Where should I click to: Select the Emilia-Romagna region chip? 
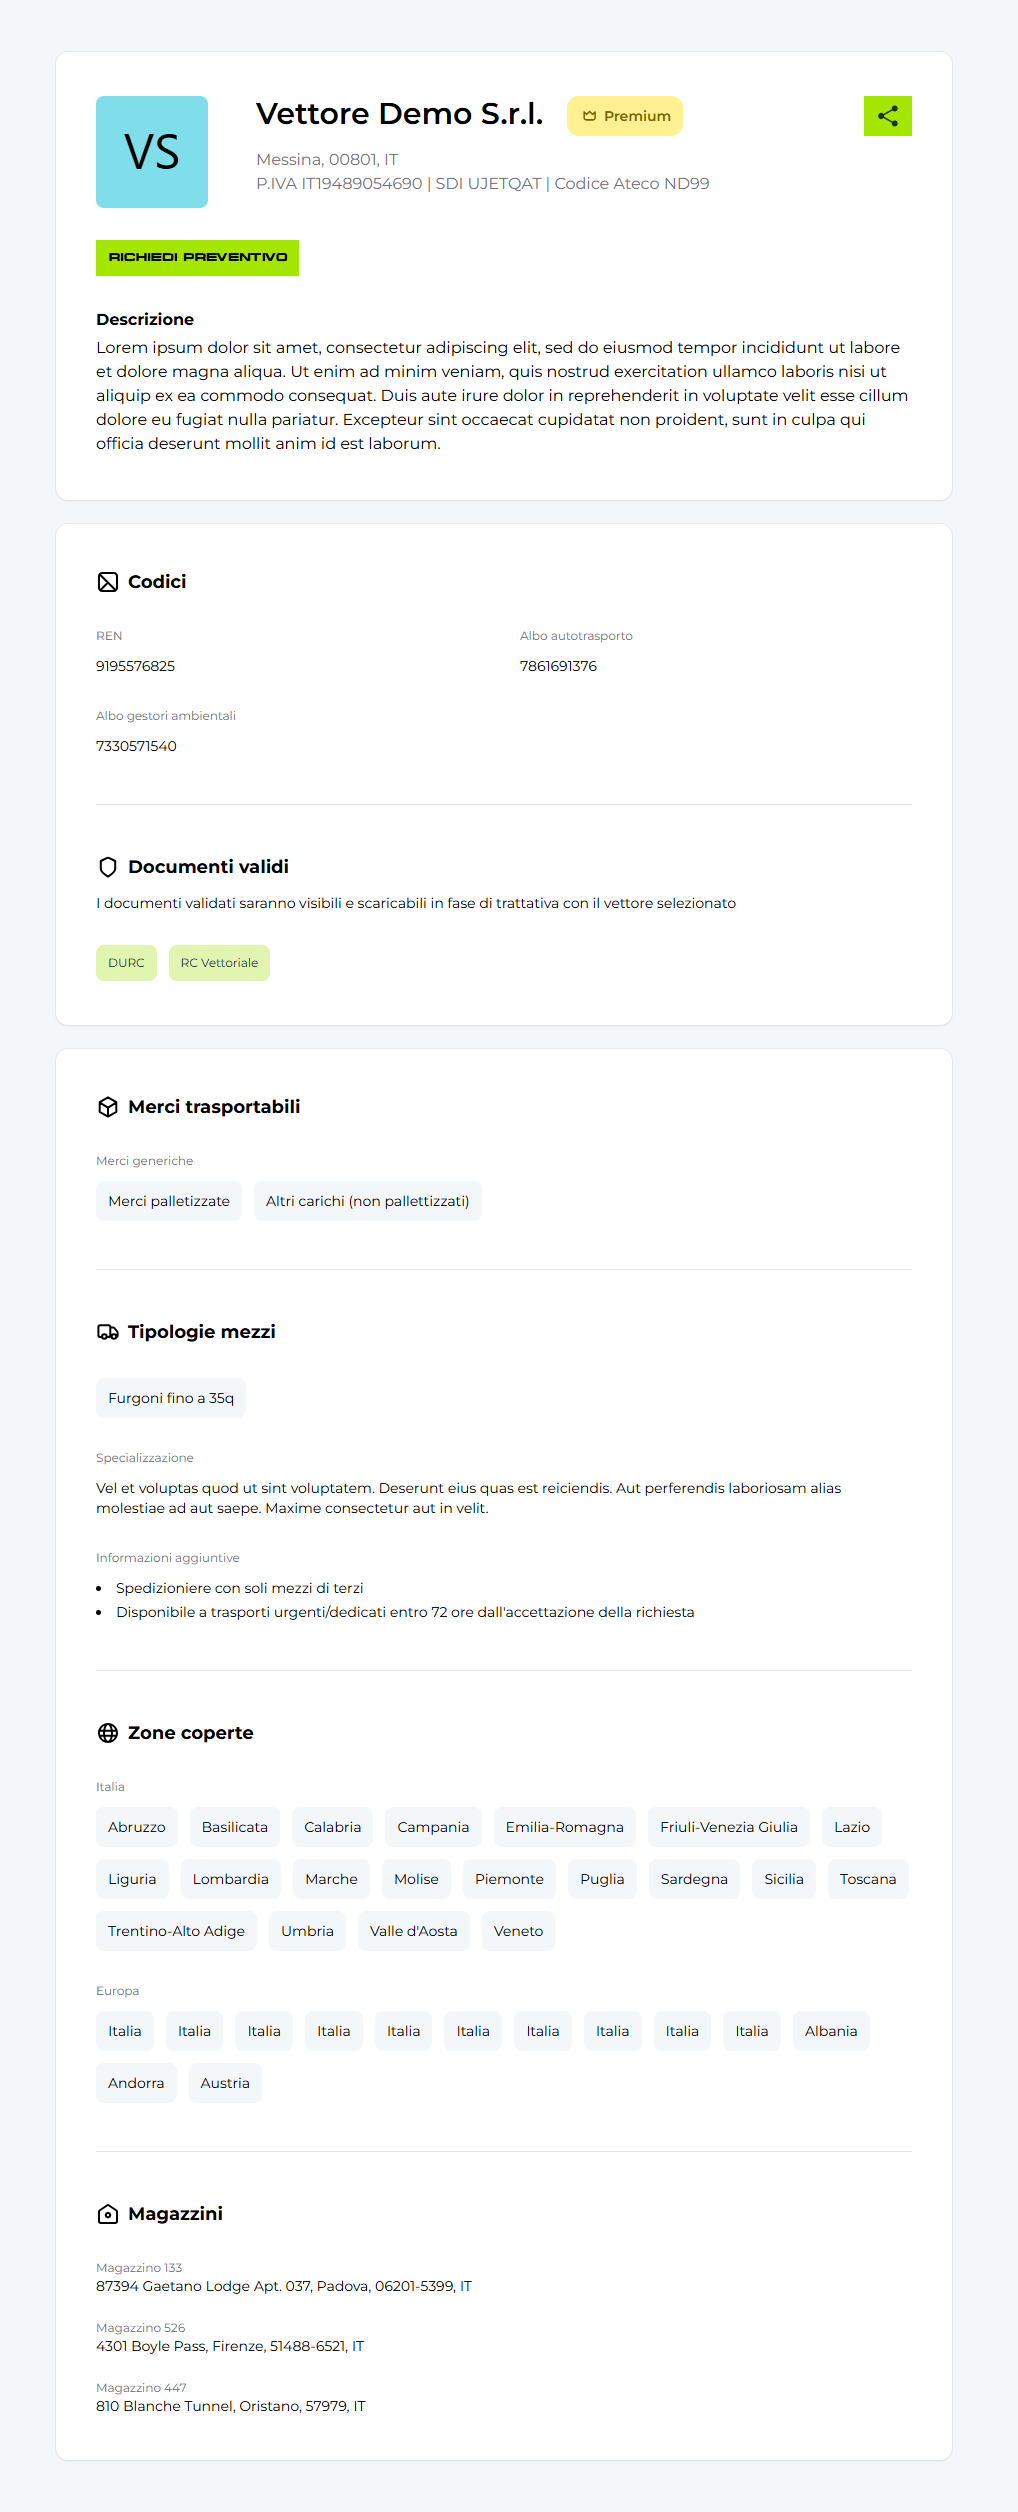(564, 1827)
